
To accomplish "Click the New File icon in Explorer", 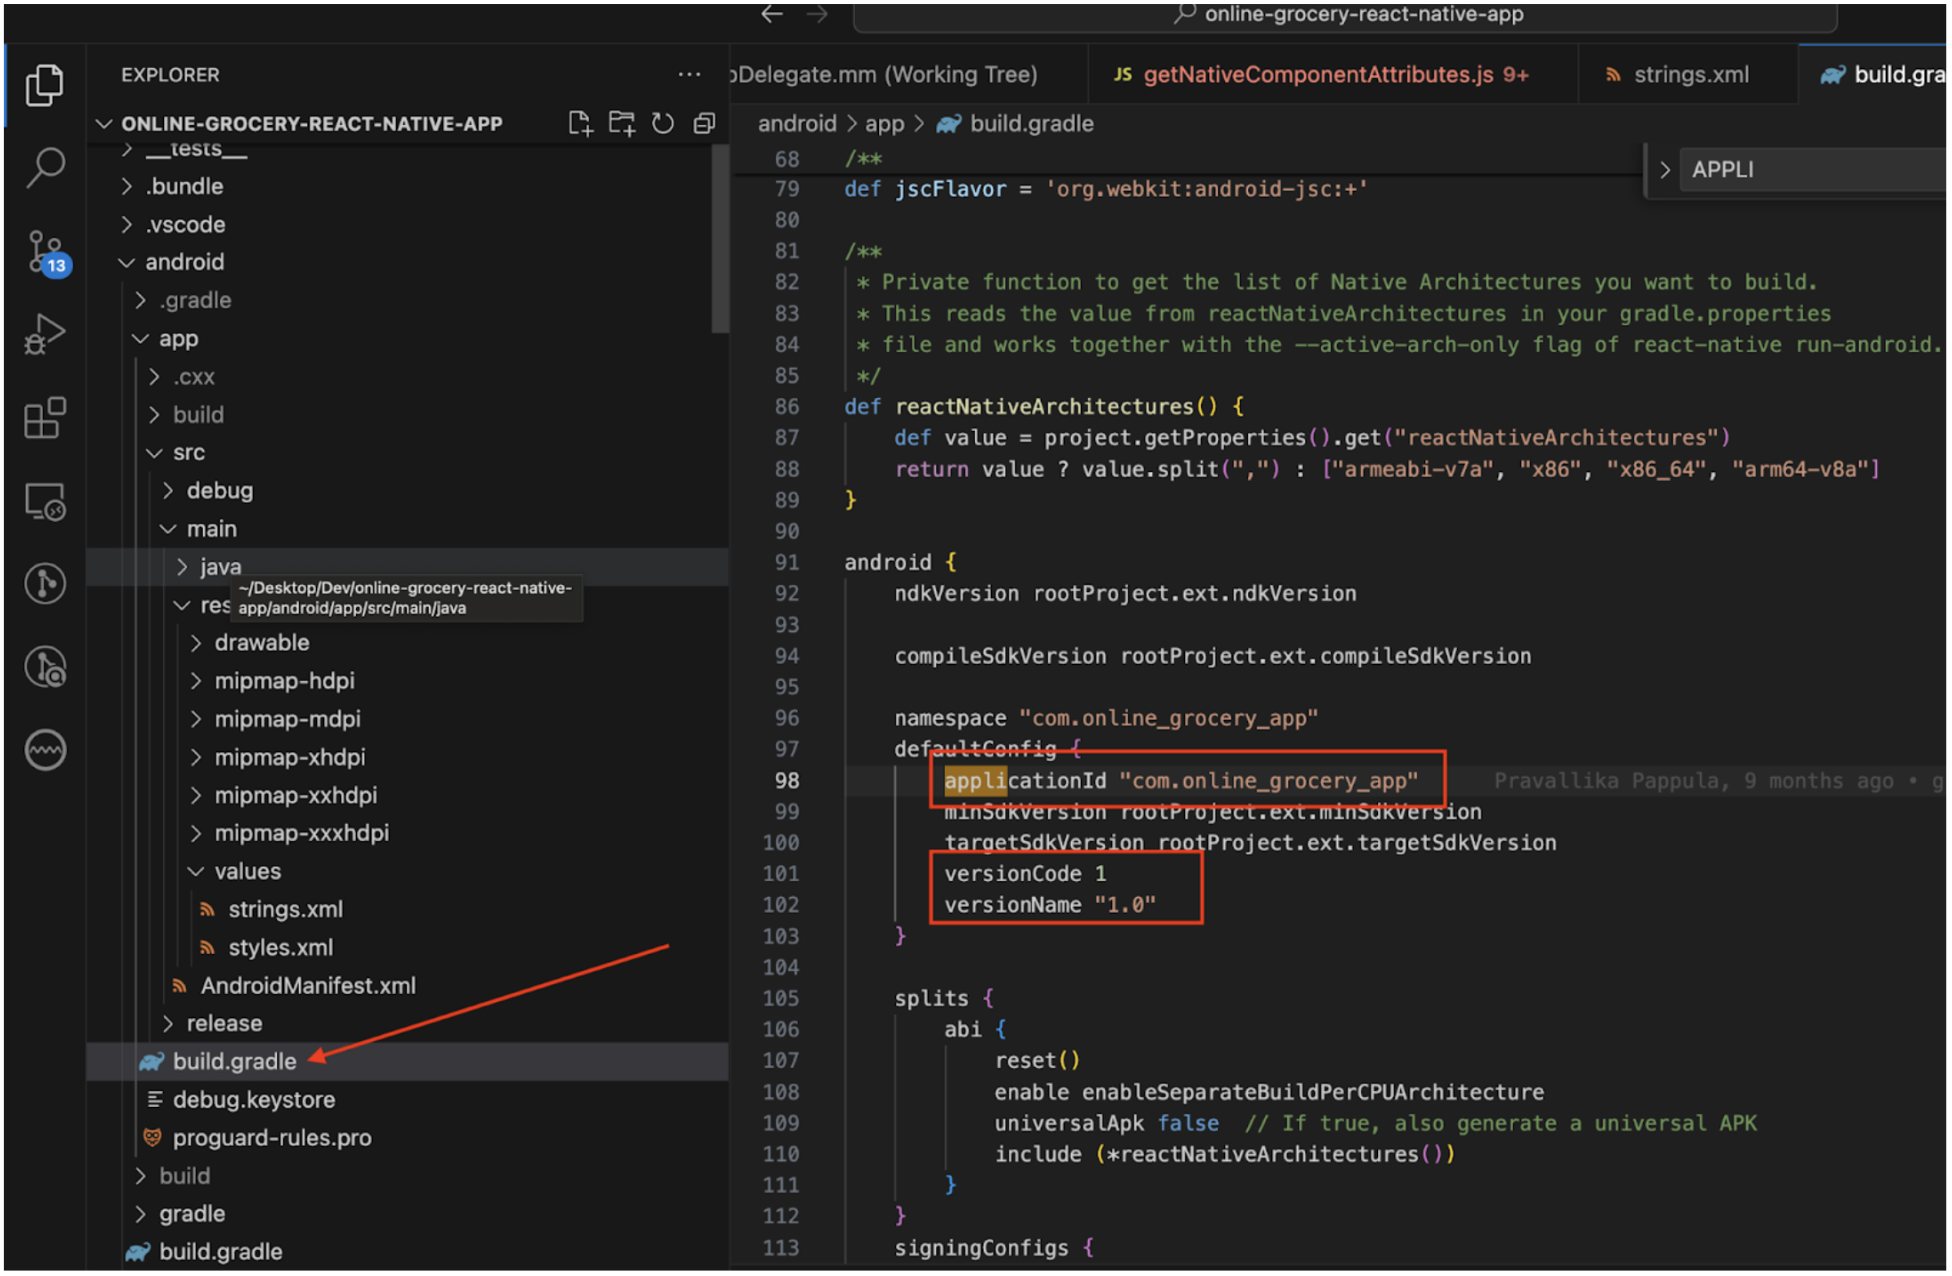I will point(580,122).
